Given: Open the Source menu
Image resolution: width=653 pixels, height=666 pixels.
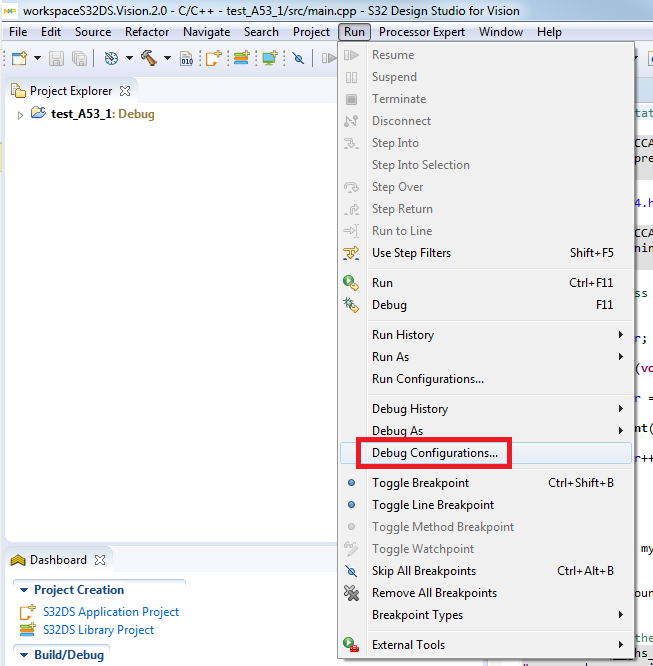Looking at the screenshot, I should click(x=93, y=32).
